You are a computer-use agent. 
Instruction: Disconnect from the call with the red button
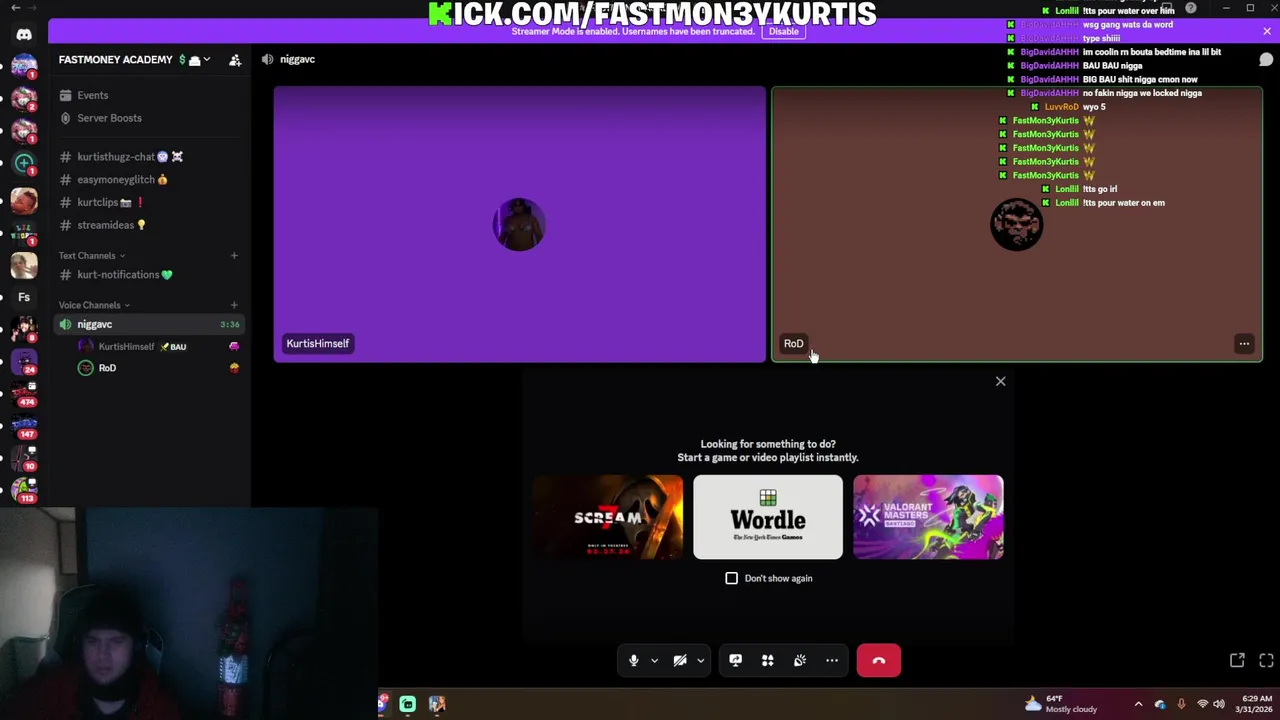tap(878, 660)
